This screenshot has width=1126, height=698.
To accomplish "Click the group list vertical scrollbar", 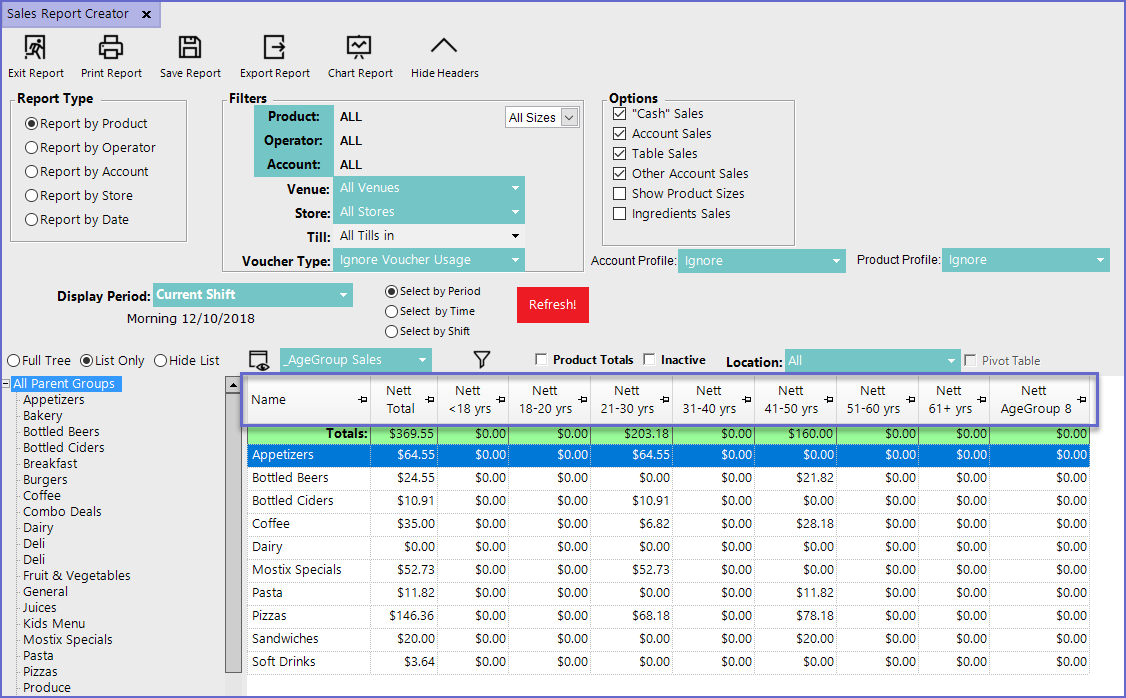I will click(233, 520).
